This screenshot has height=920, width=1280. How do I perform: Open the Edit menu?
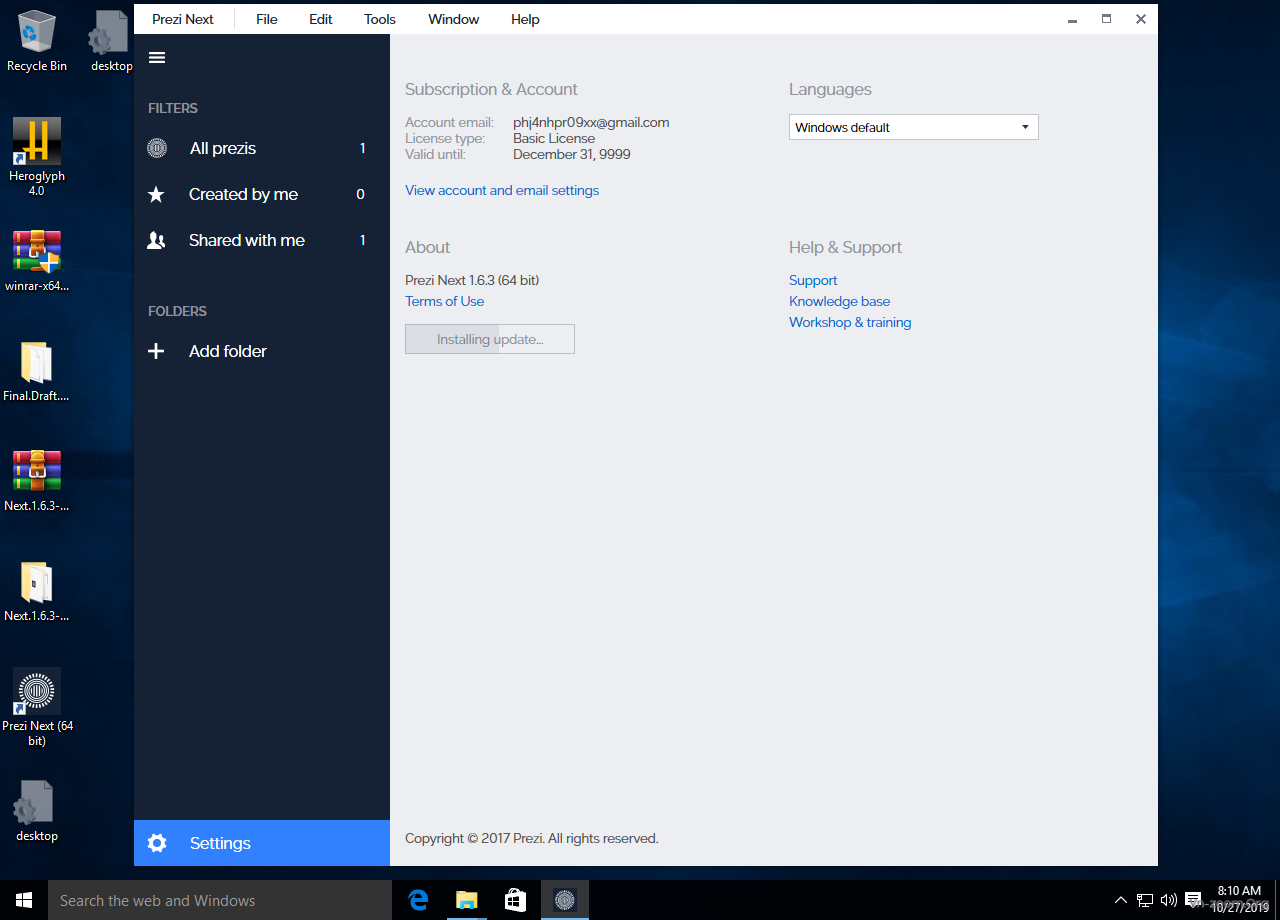[321, 19]
